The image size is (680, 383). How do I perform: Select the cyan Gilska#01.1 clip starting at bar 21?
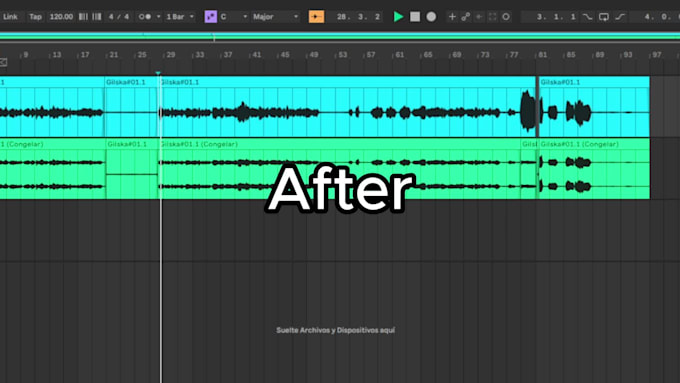click(x=131, y=107)
